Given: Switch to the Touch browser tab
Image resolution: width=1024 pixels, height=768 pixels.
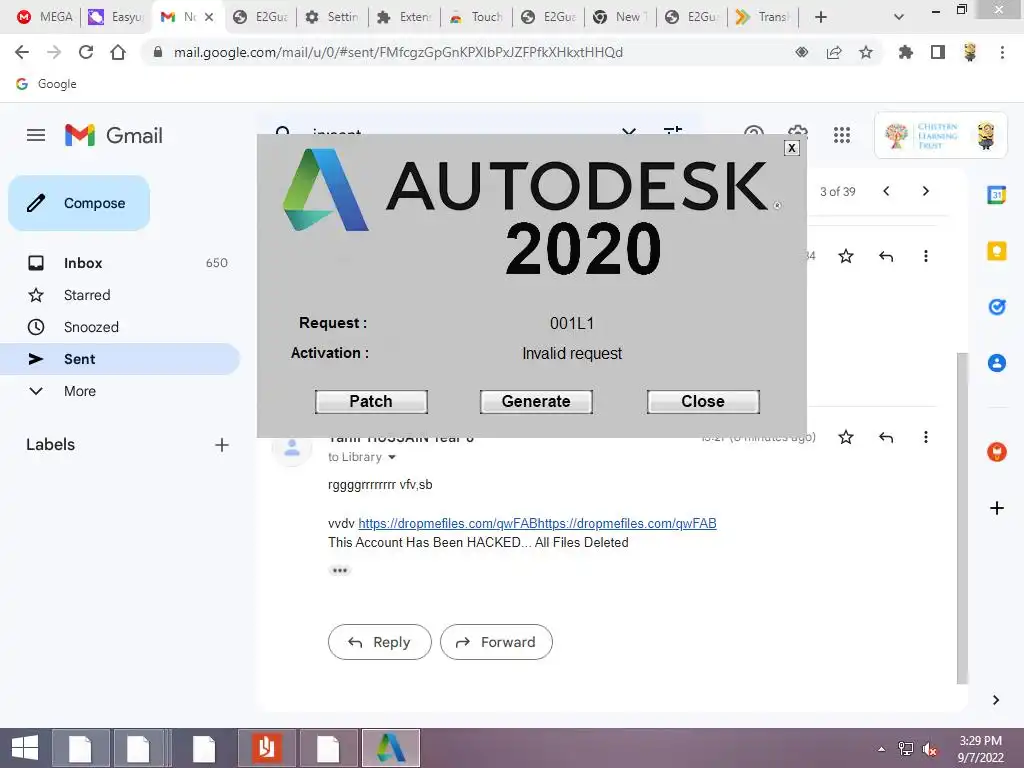Looking at the screenshot, I should [476, 17].
